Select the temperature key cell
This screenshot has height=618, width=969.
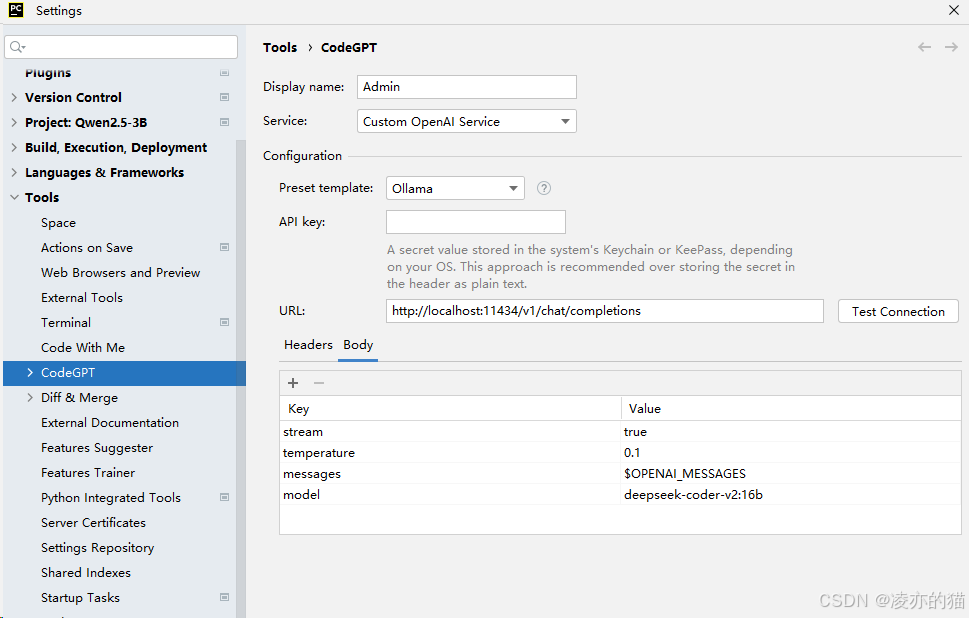tap(451, 452)
